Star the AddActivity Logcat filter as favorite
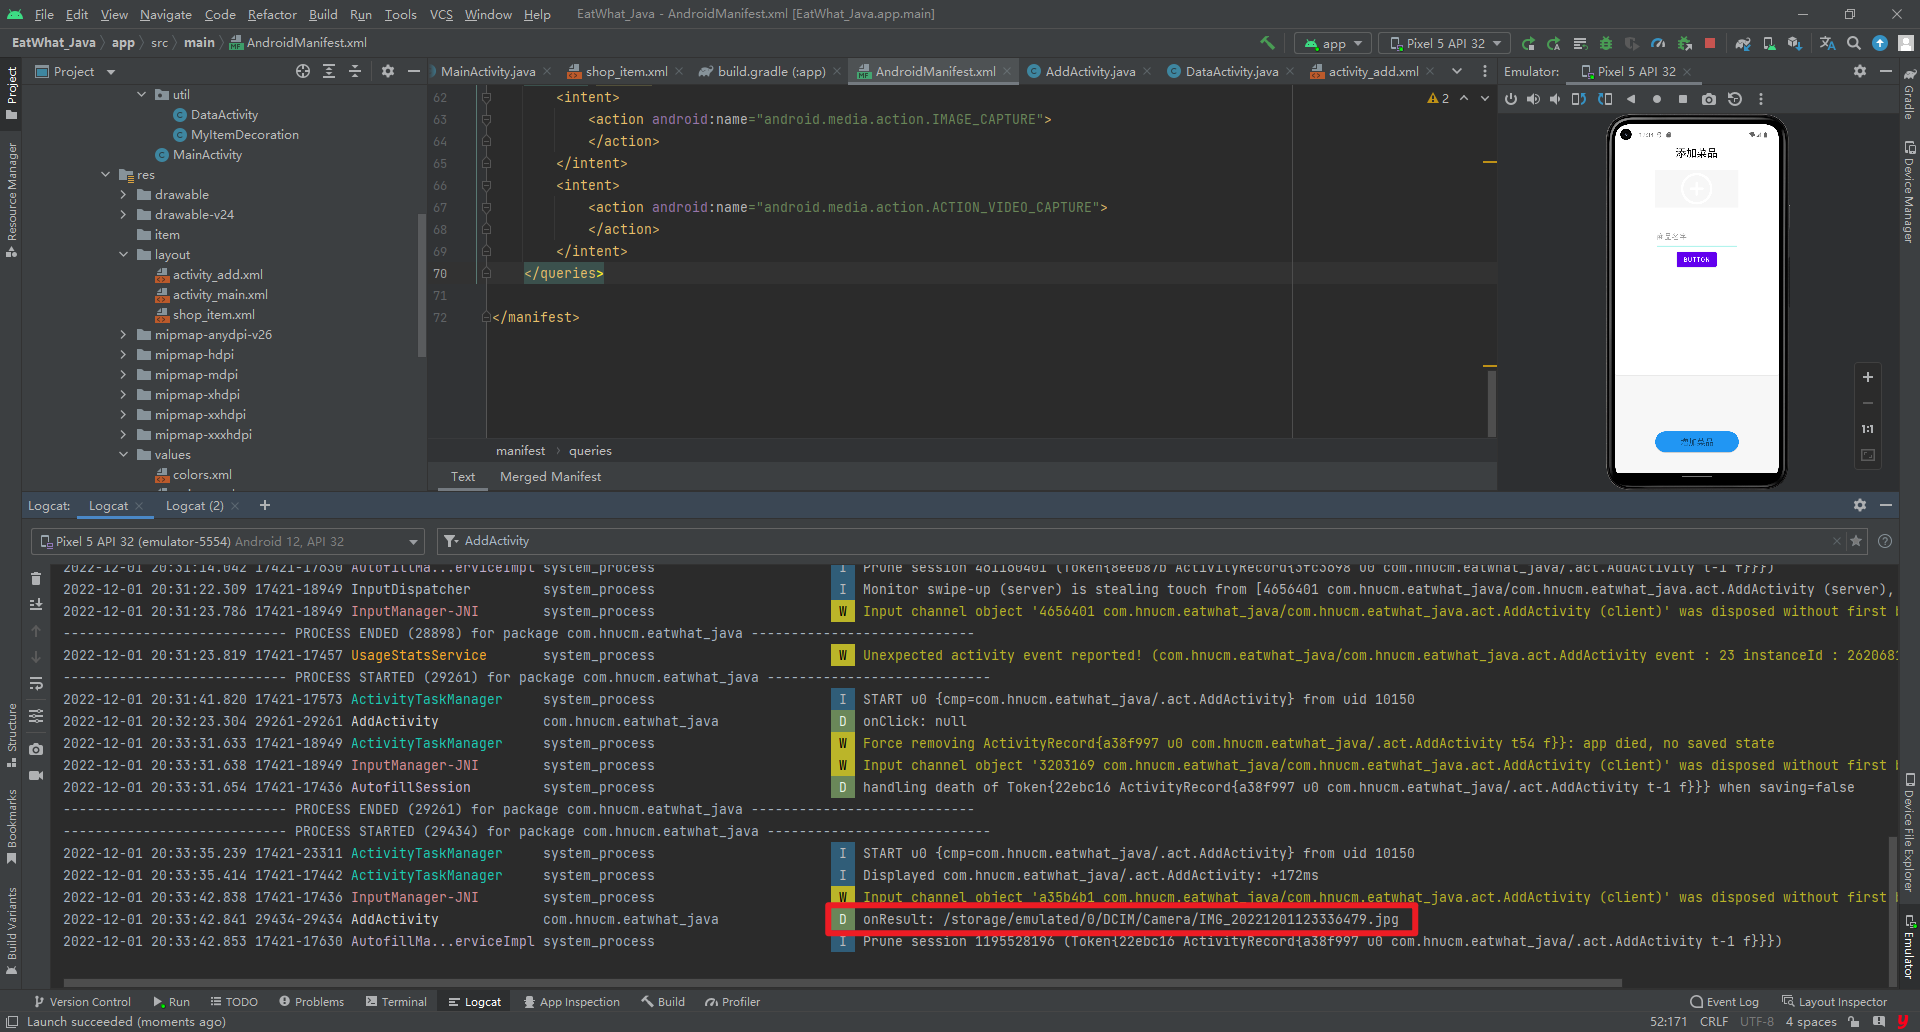1920x1032 pixels. tap(1856, 541)
